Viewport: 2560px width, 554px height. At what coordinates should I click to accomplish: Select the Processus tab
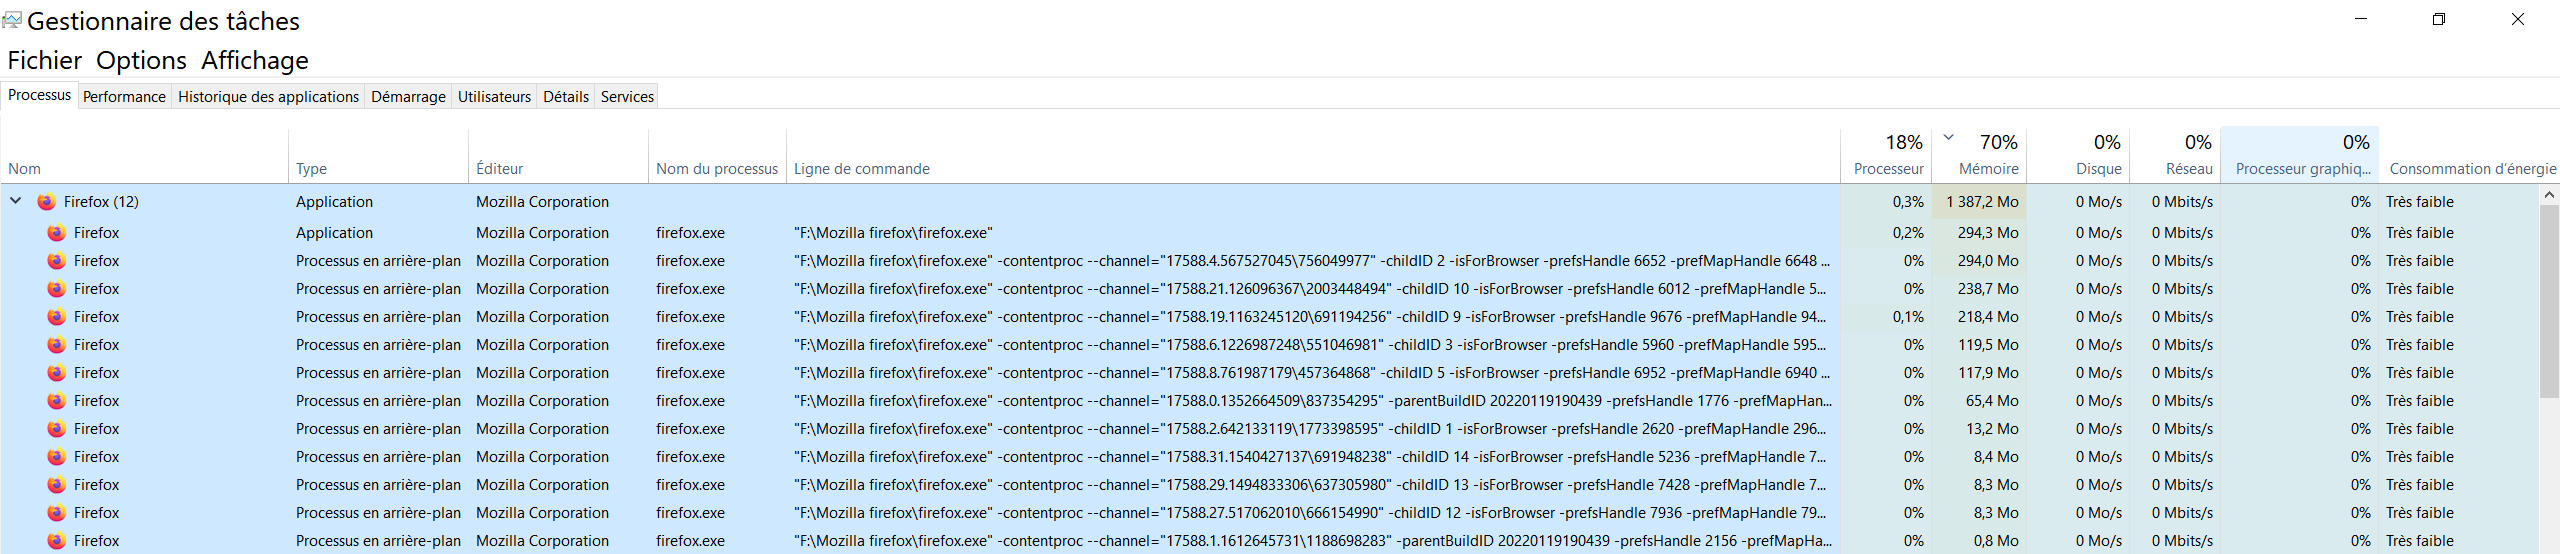(x=40, y=95)
